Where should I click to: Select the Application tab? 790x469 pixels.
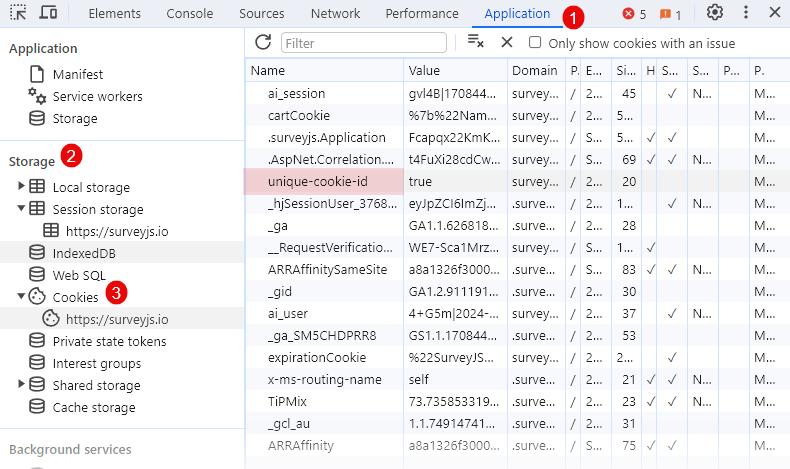click(517, 14)
